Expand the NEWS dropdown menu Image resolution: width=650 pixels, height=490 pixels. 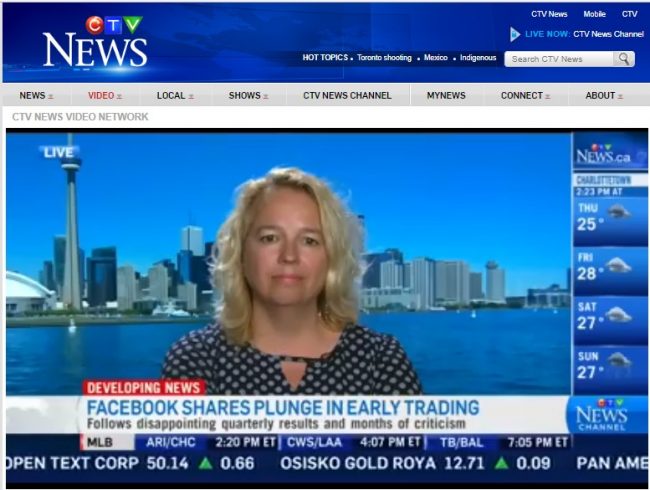point(36,96)
